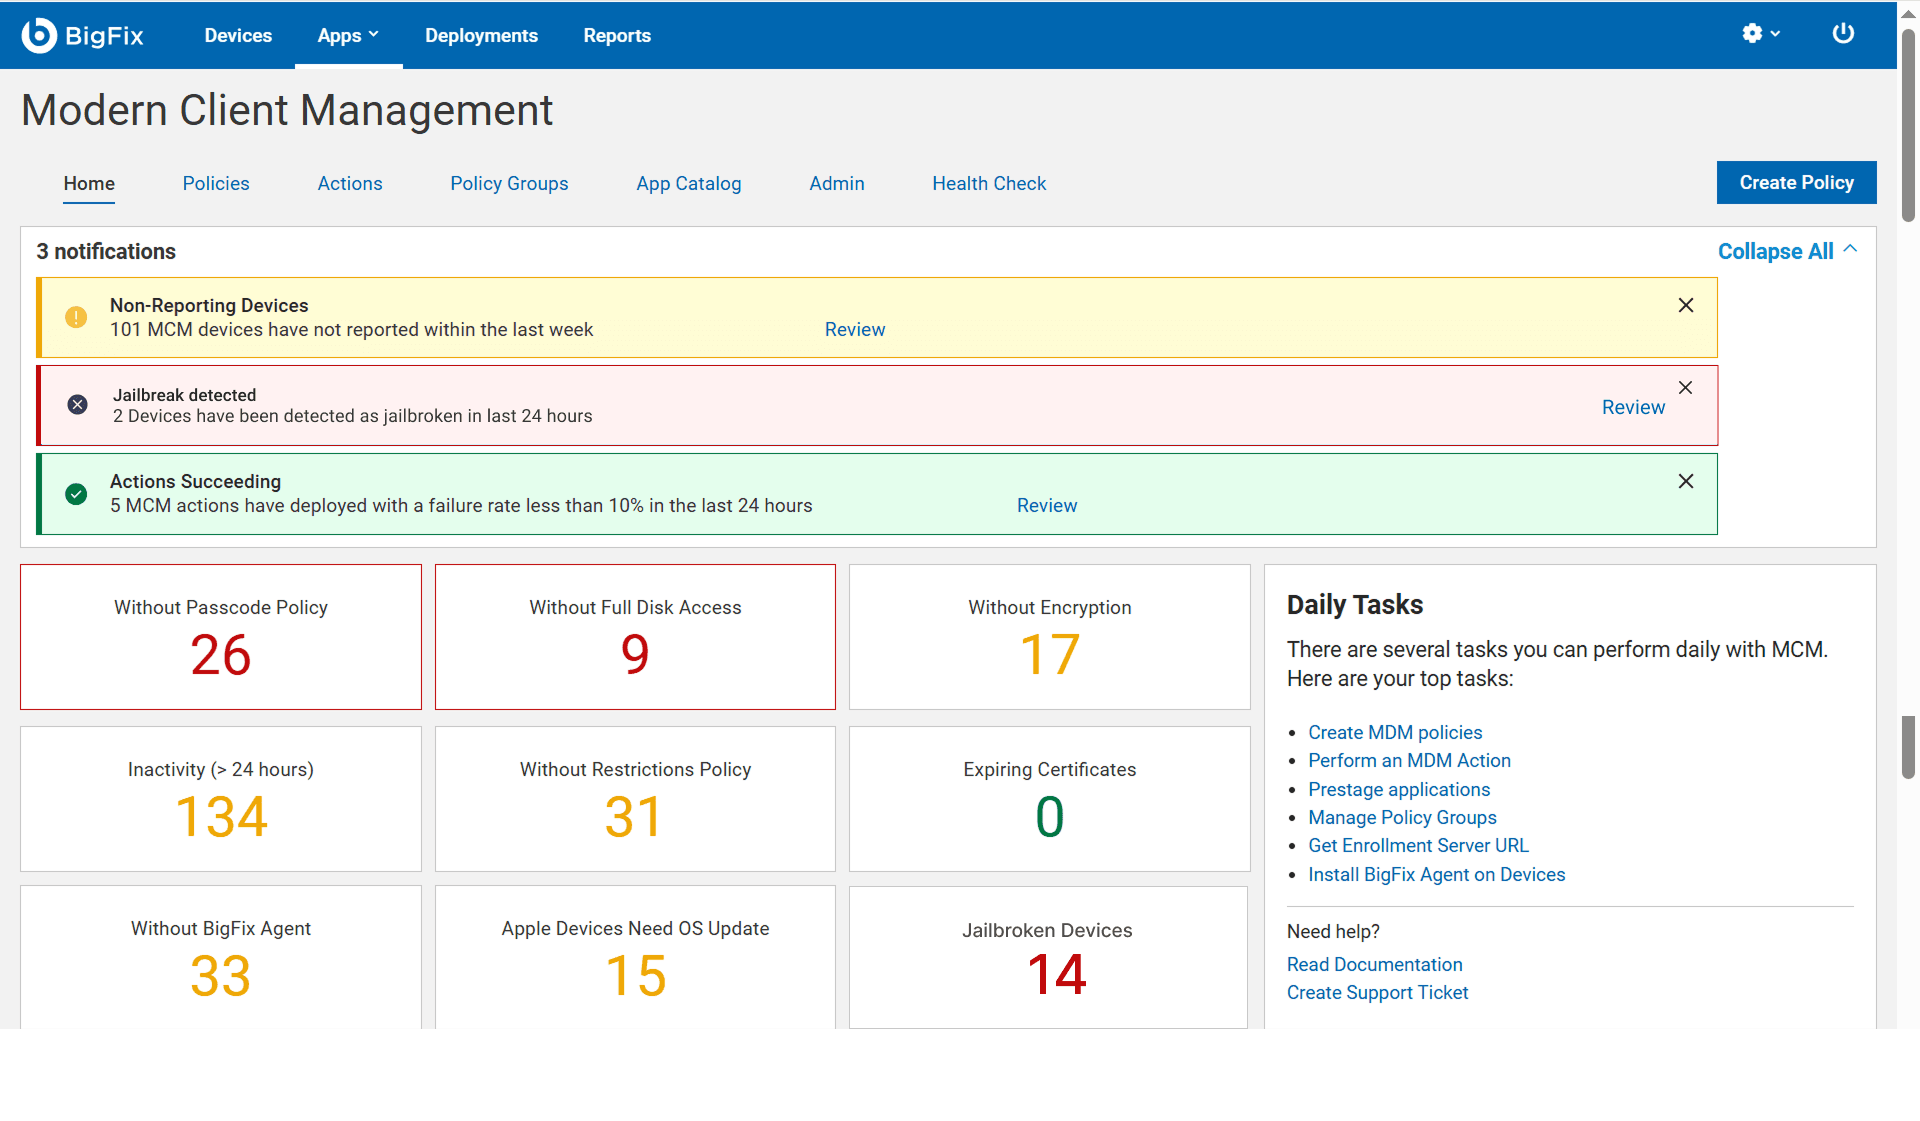1920x1121 pixels.
Task: Click the Create MDM policies link
Action: tap(1395, 733)
